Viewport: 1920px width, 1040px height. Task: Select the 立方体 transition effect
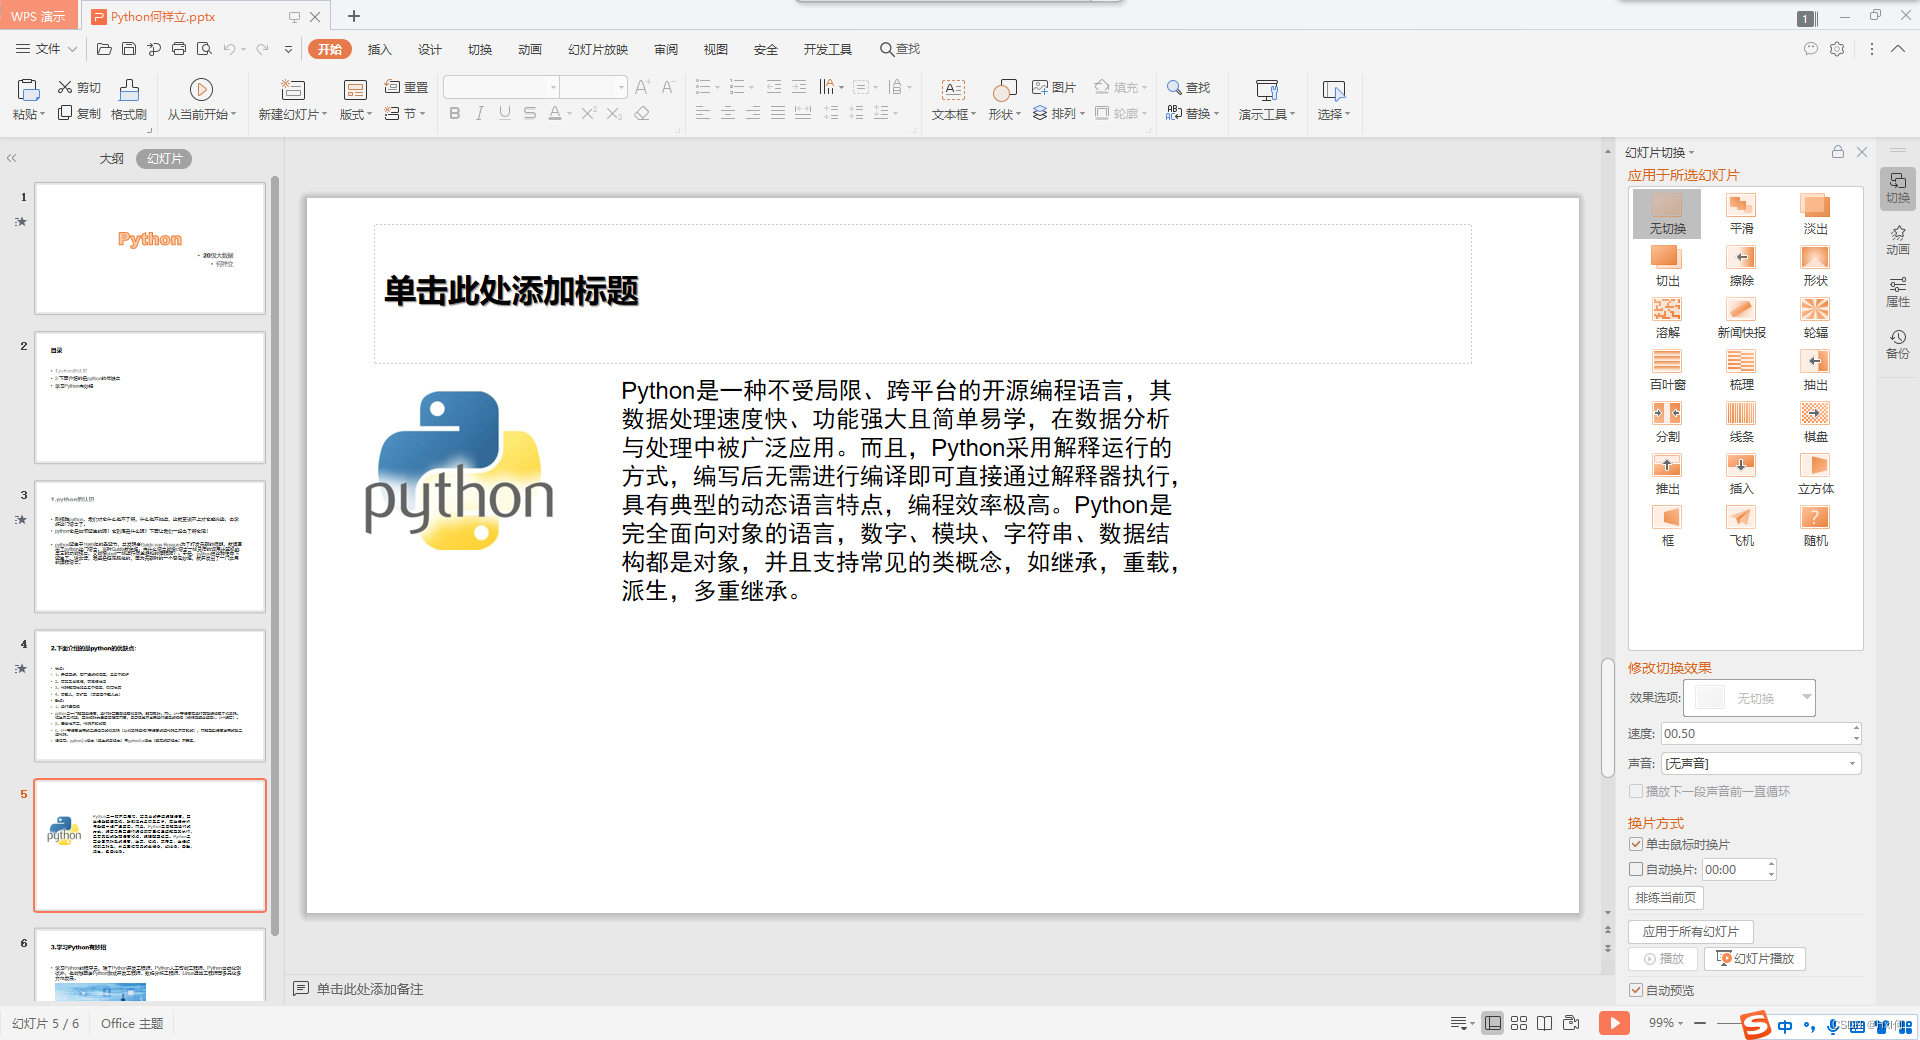point(1815,474)
